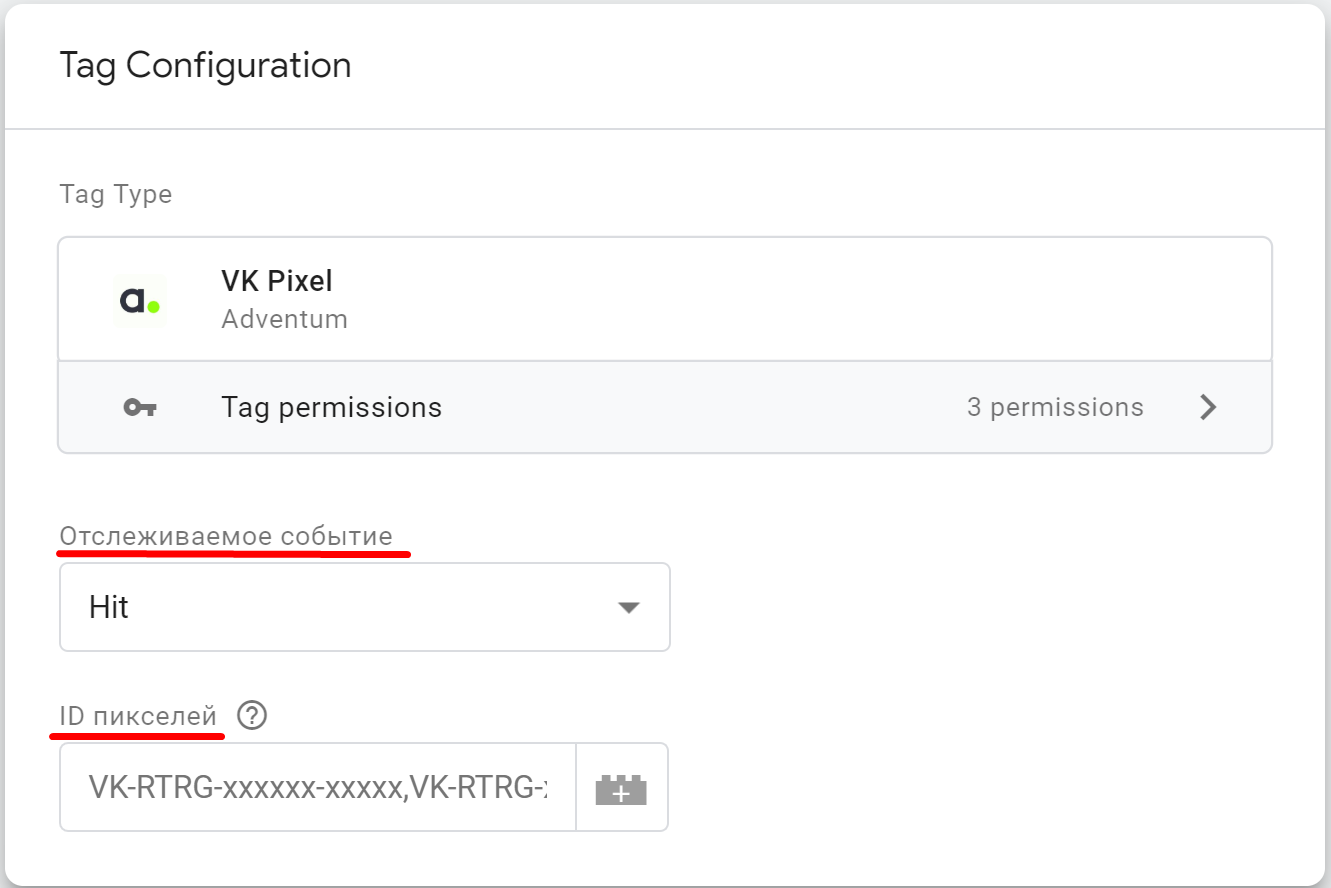The height and width of the screenshot is (888, 1331).
Task: Click the Adventum subtitle text
Action: [284, 320]
